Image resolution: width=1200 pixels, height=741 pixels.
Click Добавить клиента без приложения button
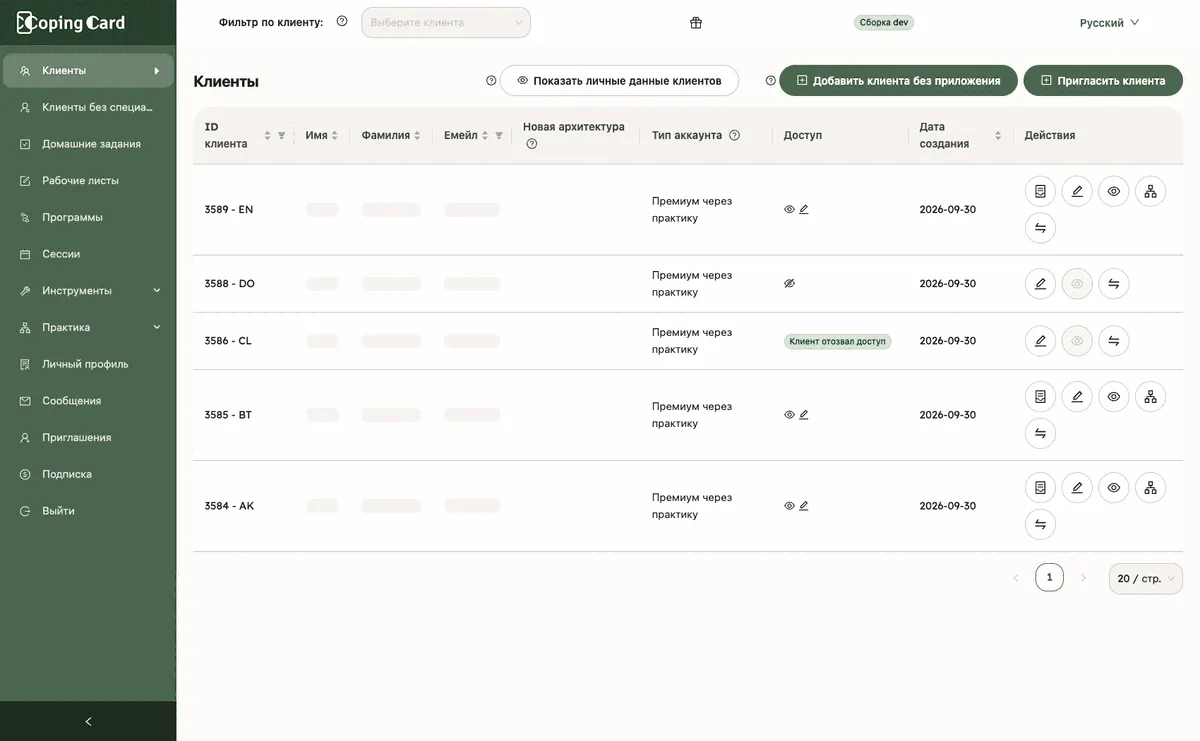click(898, 81)
